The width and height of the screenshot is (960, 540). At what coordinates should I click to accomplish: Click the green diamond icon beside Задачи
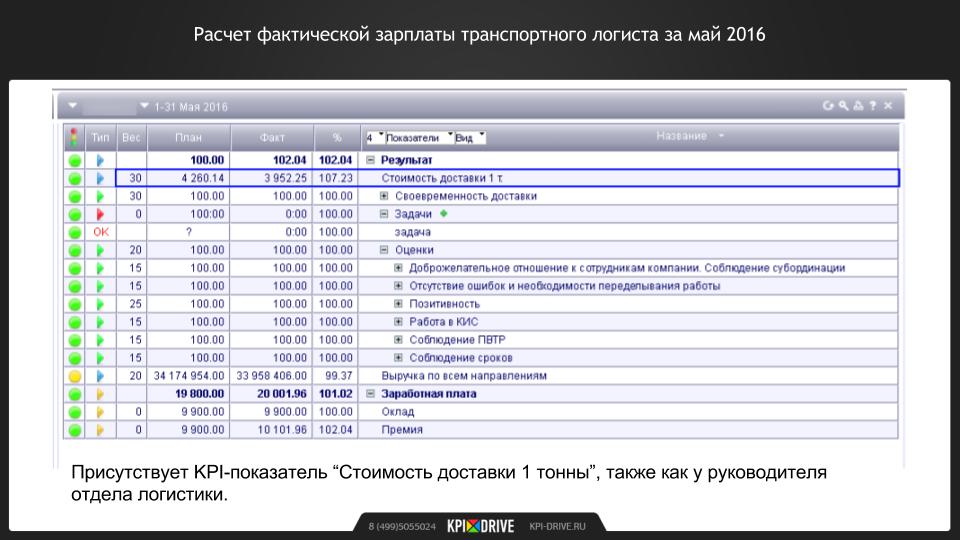(444, 214)
